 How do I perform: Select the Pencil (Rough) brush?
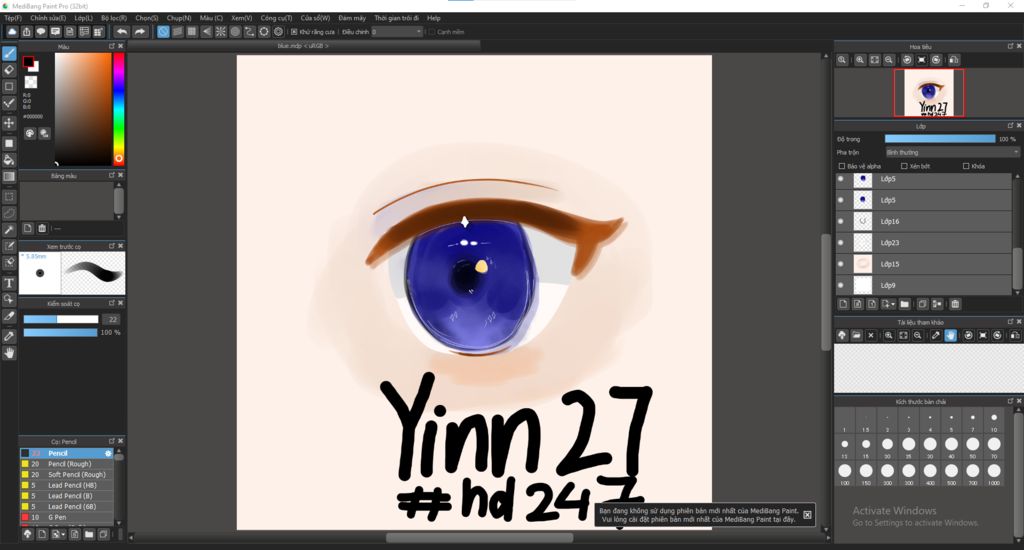(x=67, y=464)
